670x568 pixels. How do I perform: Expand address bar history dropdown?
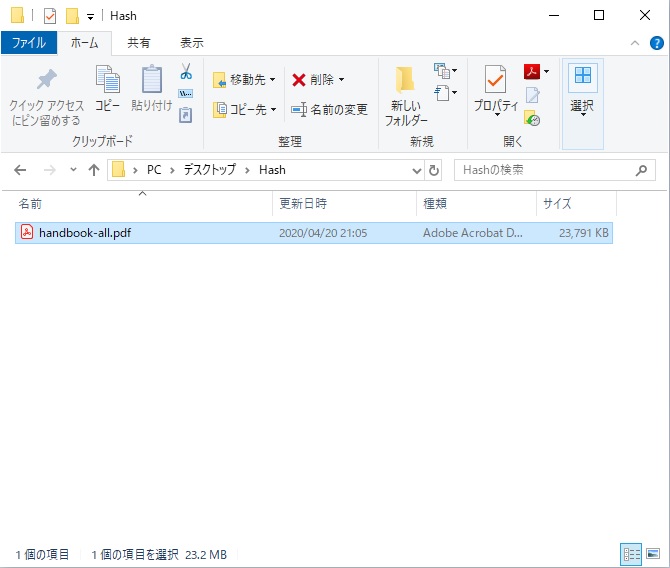[x=417, y=171]
